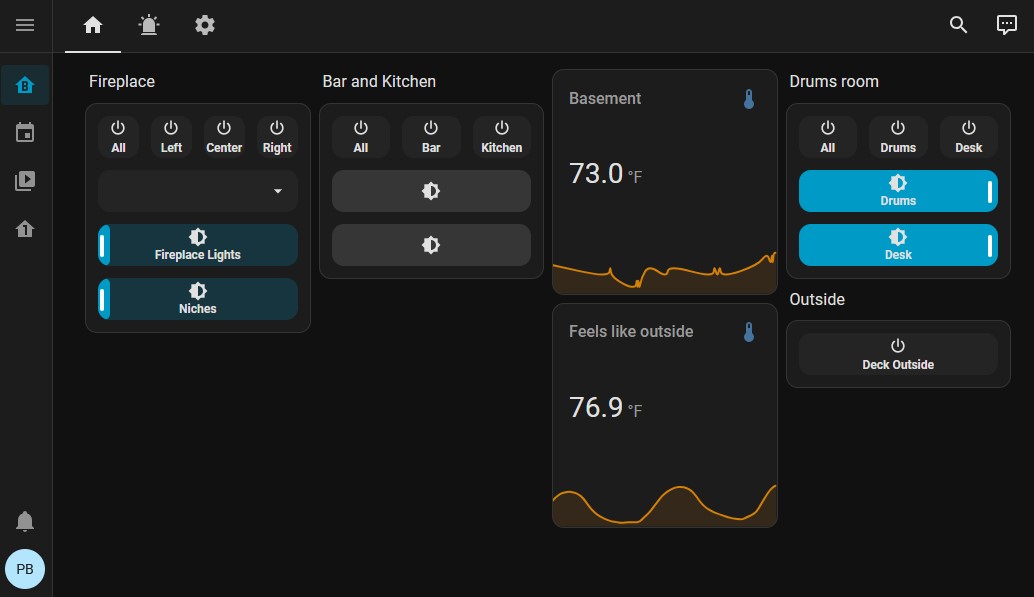Open the Feels like outside card
The height and width of the screenshot is (597, 1034).
click(665, 416)
